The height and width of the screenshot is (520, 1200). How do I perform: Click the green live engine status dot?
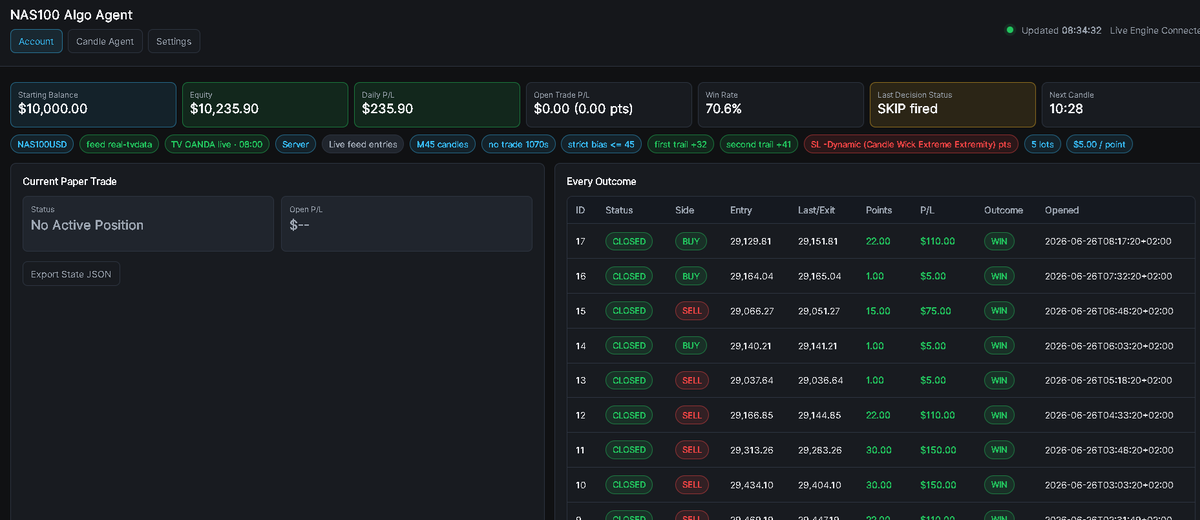tap(1010, 30)
